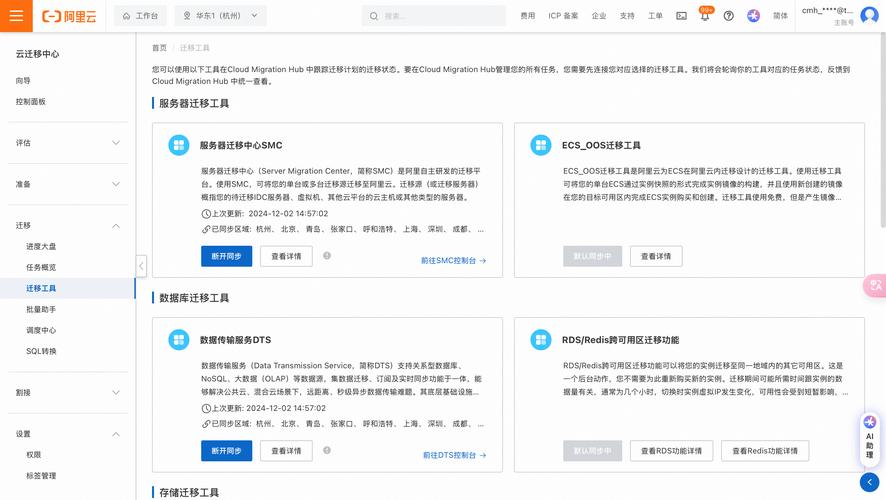Open 向导 in the sidebar
The height and width of the screenshot is (500, 886).
coord(23,81)
